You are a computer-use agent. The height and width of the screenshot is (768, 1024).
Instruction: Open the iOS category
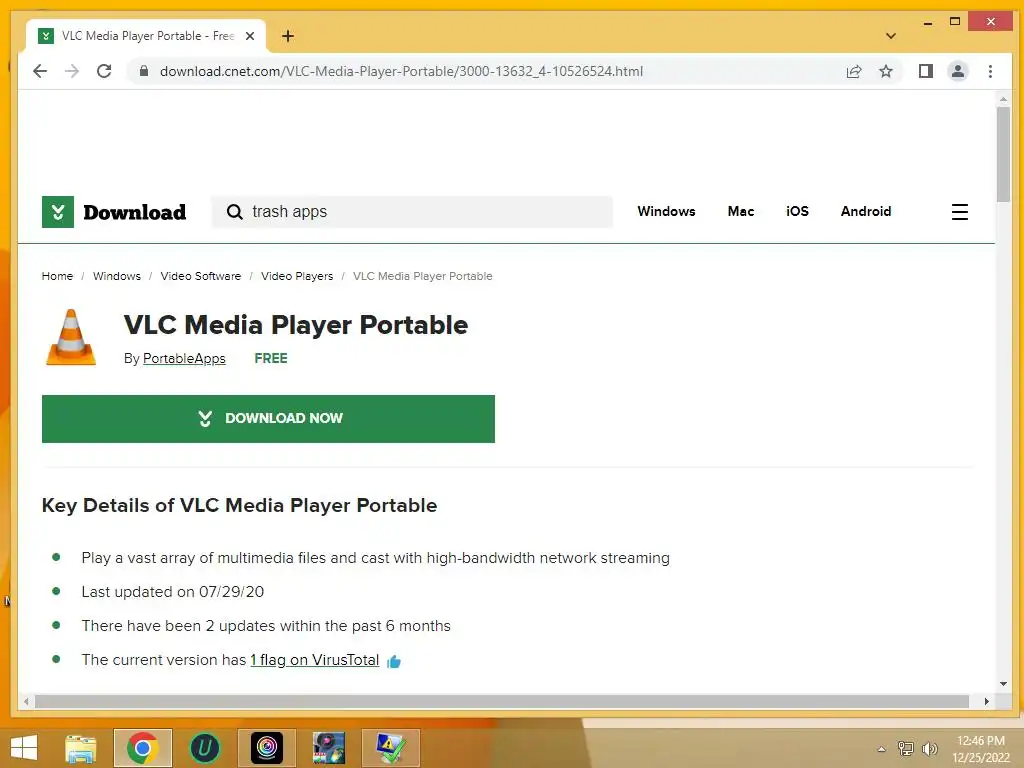pos(797,211)
